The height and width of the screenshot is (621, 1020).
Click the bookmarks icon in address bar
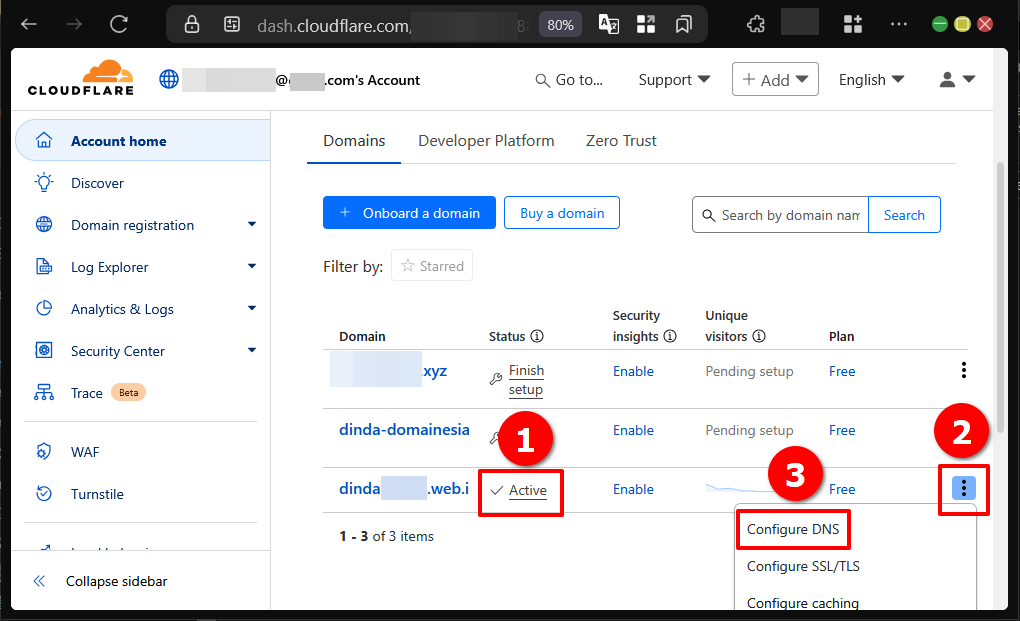point(683,25)
